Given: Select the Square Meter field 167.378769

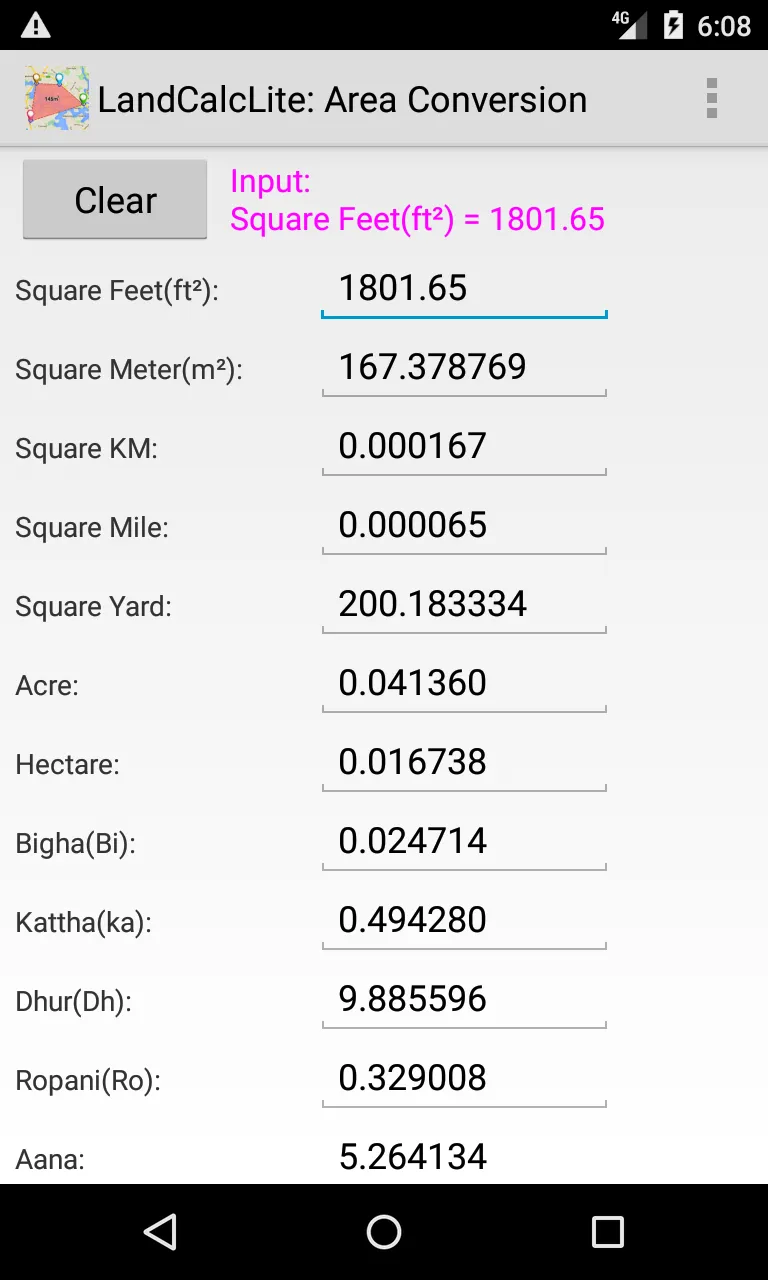Looking at the screenshot, I should [464, 369].
